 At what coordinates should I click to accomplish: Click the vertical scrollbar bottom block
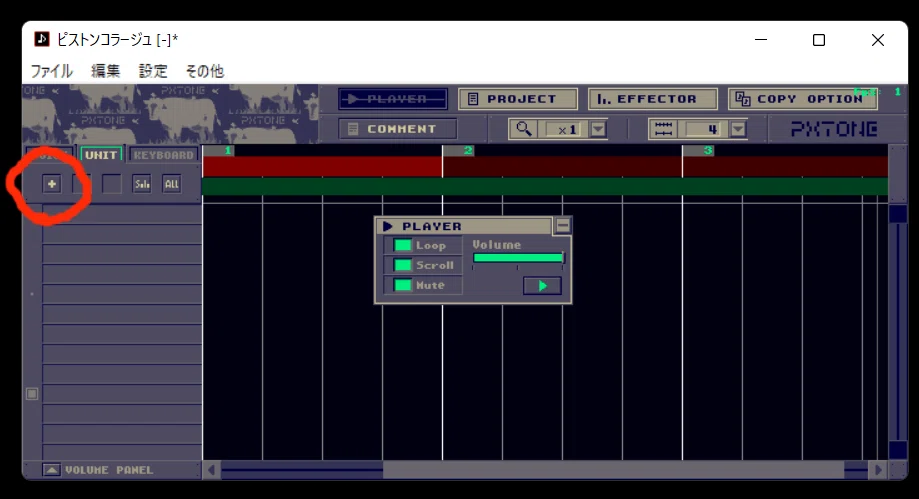coord(897,450)
